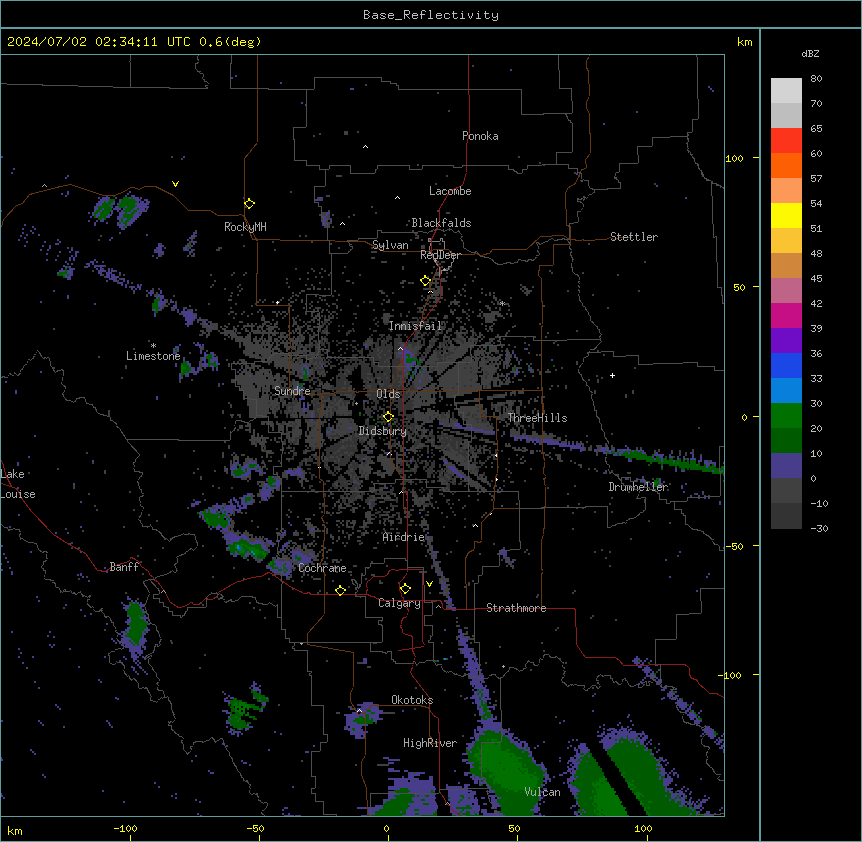The image size is (862, 842).
Task: Click the -30 value in the dBZ legend
Action: [819, 529]
